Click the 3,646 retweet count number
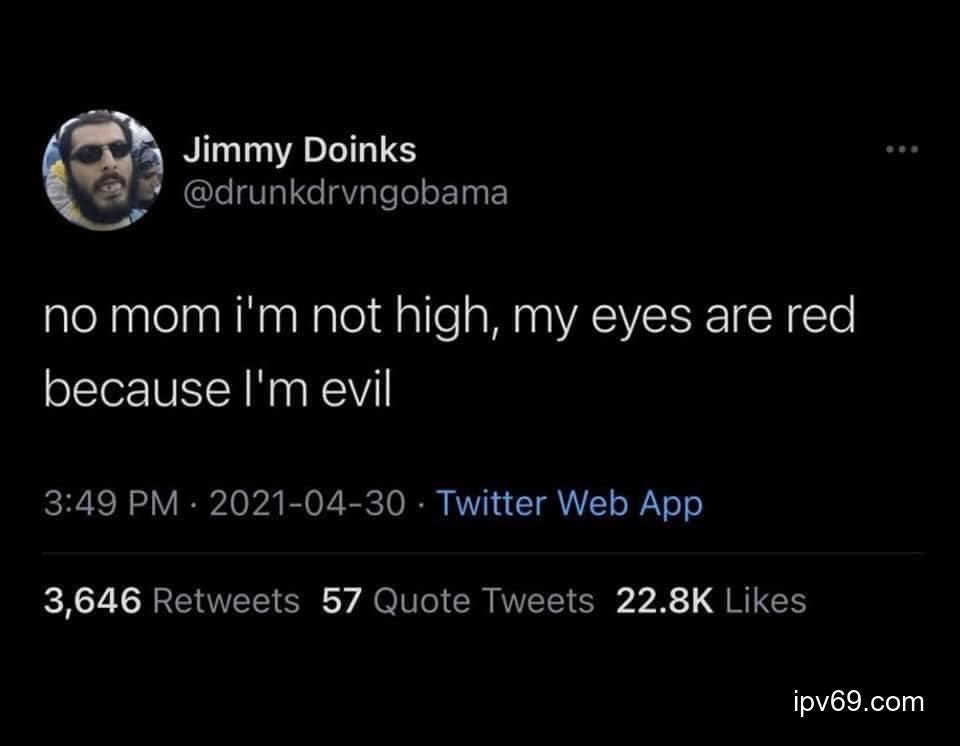 click(95, 601)
